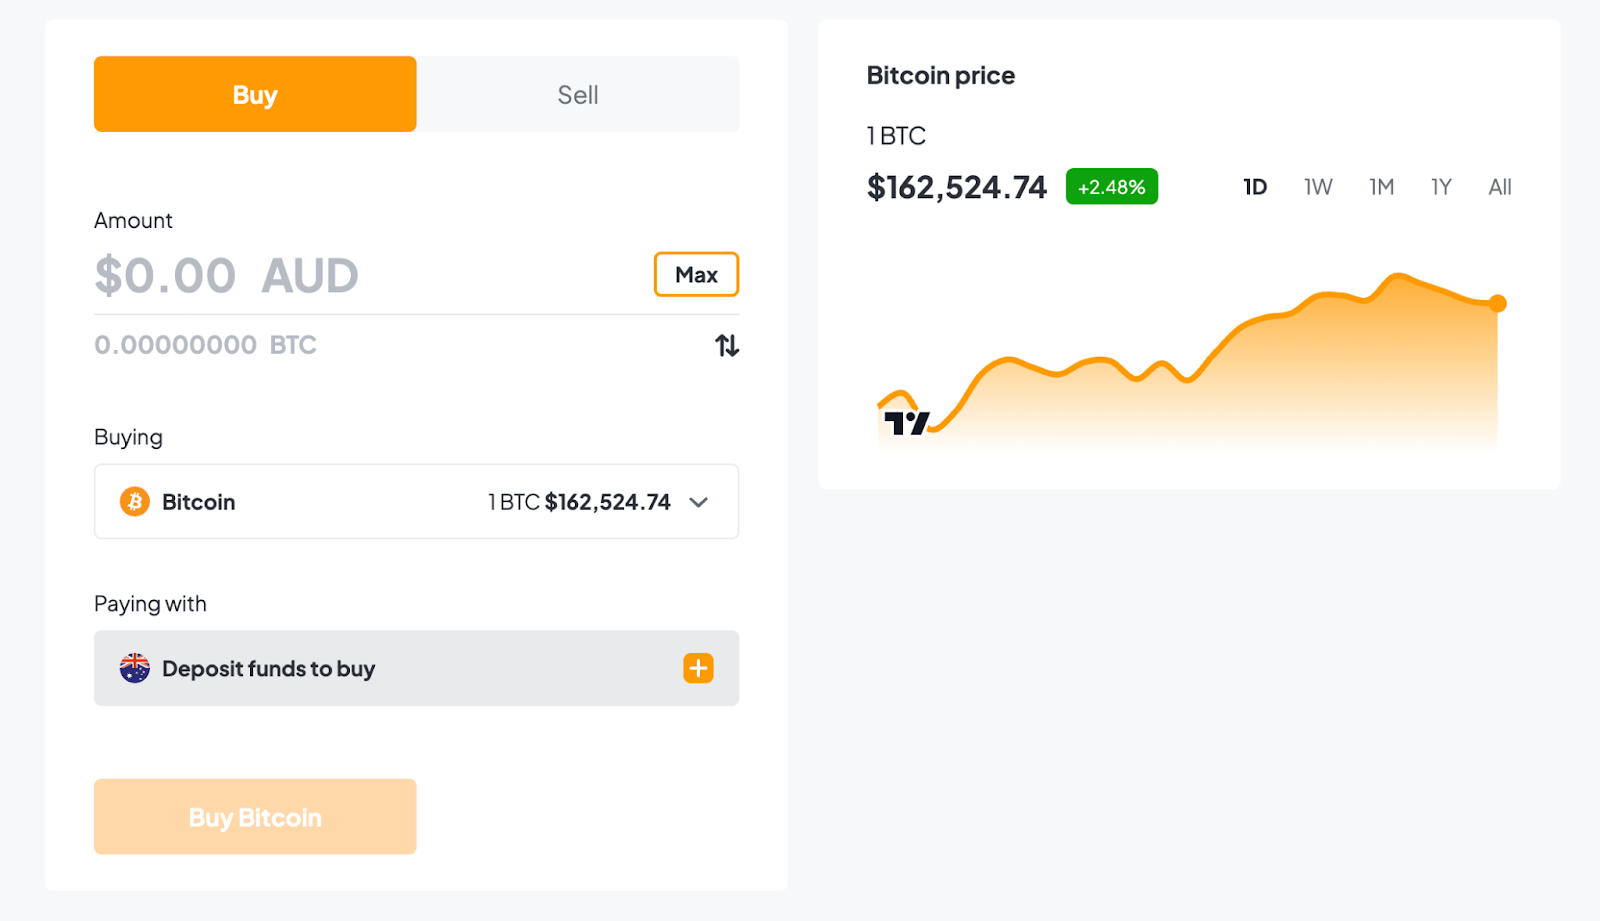The width and height of the screenshot is (1600, 921).
Task: Click the Max amount button
Action: pos(696,274)
